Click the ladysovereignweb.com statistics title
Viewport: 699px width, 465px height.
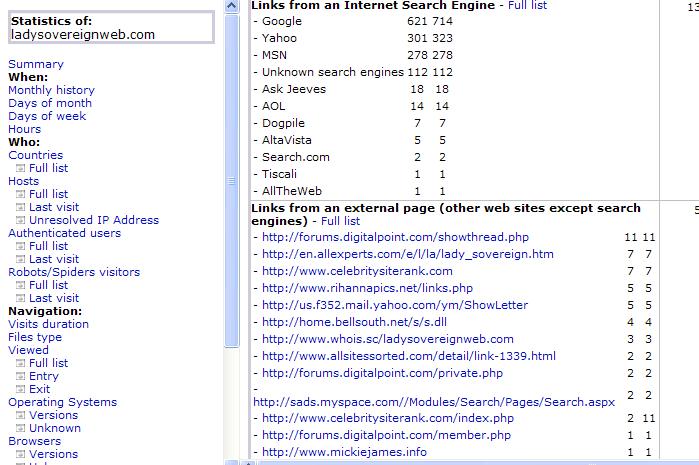click(x=83, y=35)
